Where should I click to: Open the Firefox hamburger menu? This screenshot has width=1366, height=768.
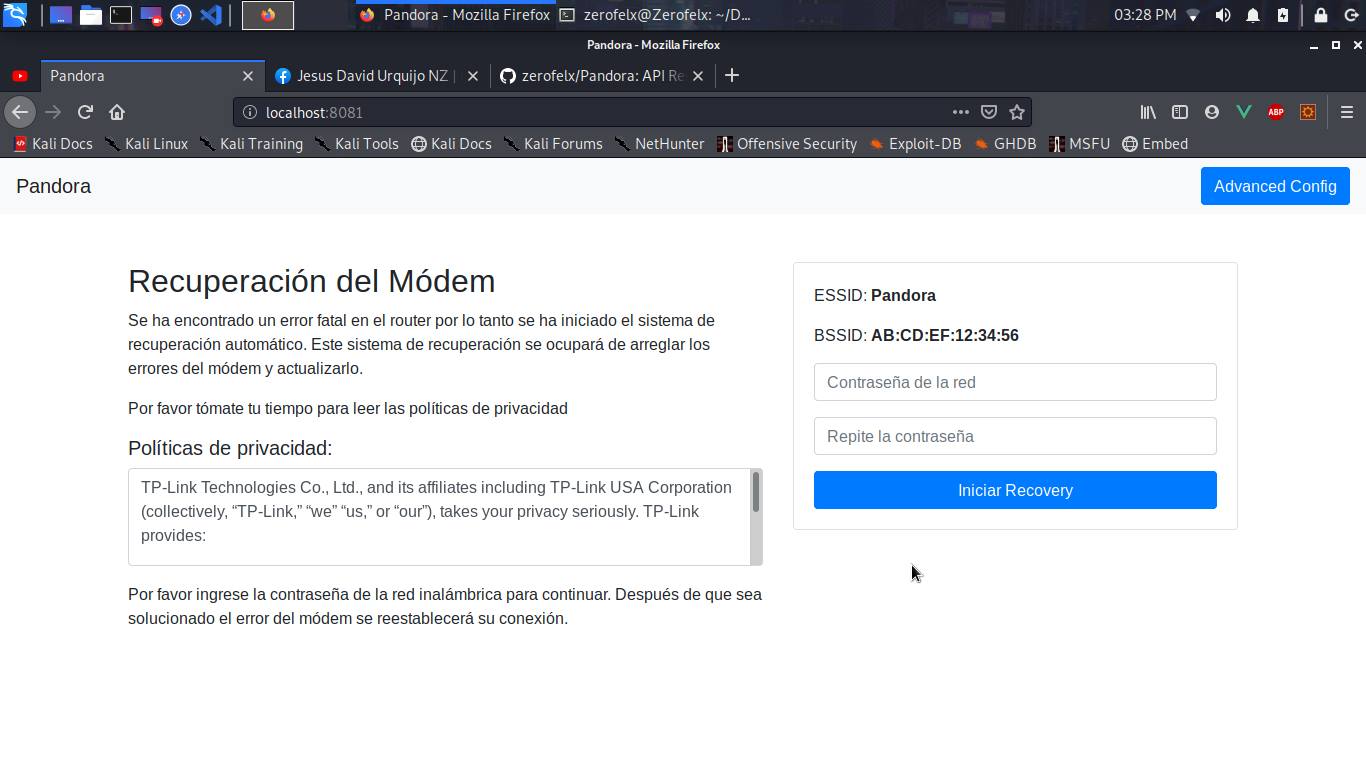point(1347,112)
